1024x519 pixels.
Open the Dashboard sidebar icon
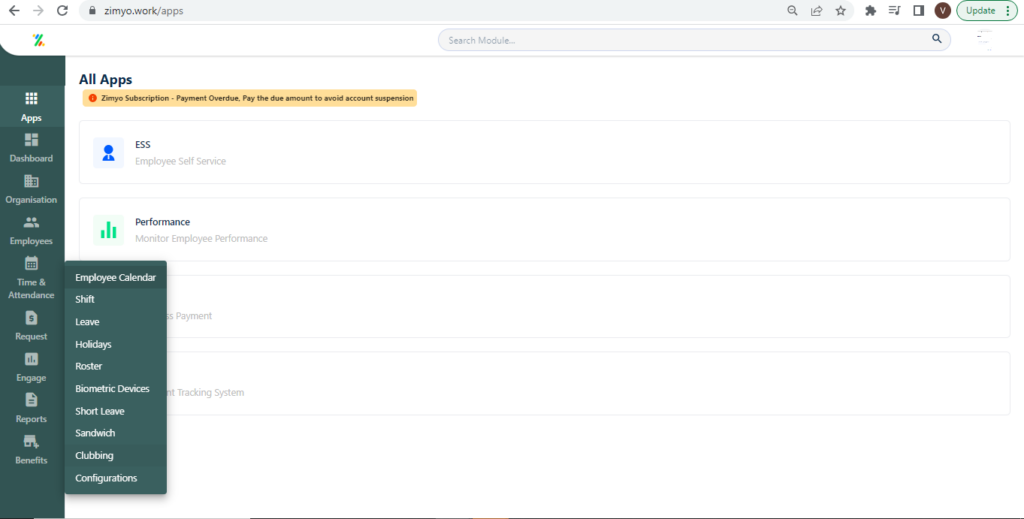click(31, 140)
